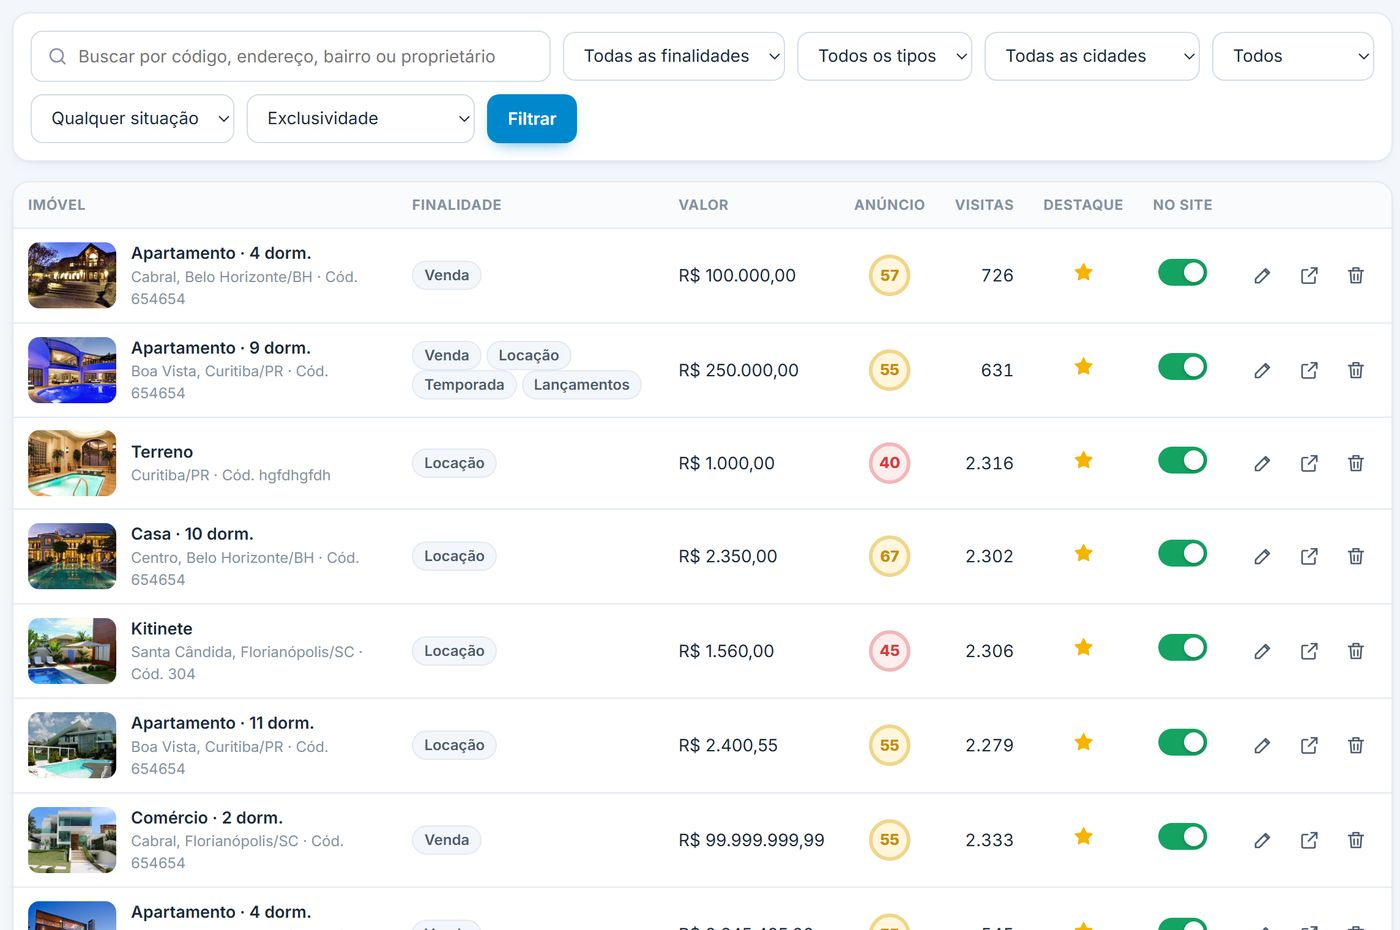Click the Anúncio column header
1400x930 pixels.
pos(889,205)
